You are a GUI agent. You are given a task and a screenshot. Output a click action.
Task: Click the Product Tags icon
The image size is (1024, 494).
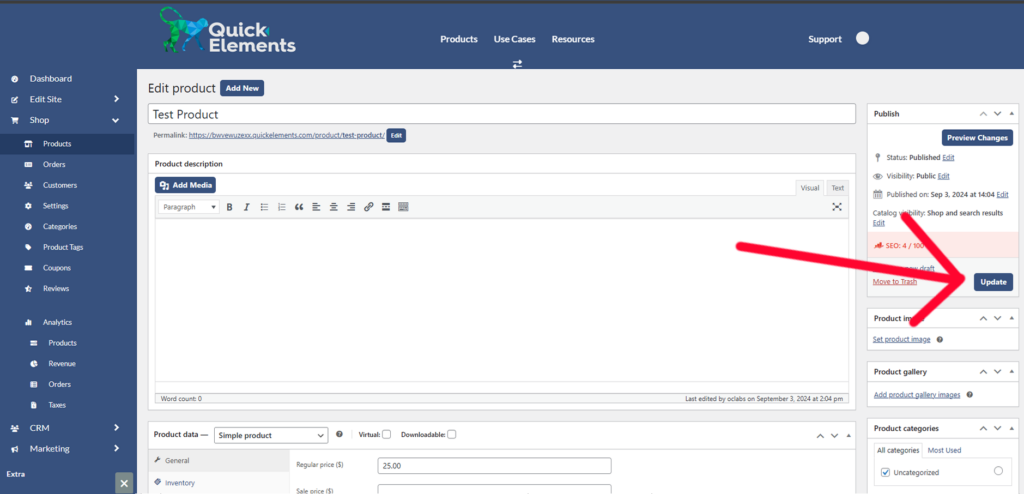pos(28,248)
